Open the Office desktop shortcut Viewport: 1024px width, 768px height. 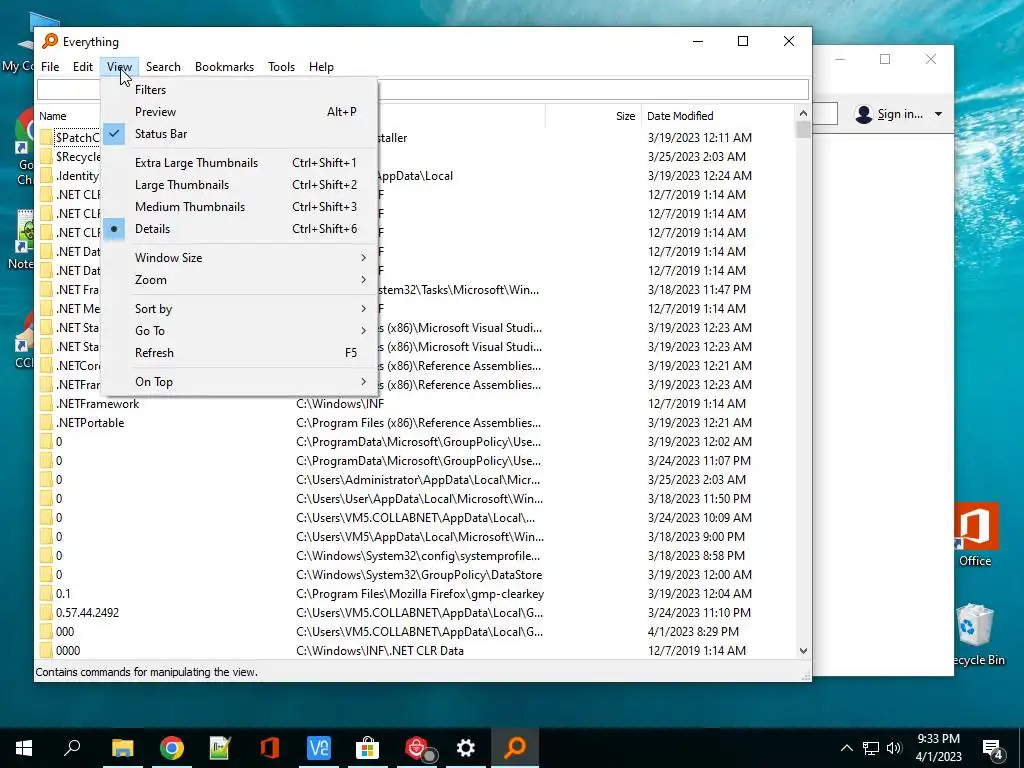pos(975,534)
